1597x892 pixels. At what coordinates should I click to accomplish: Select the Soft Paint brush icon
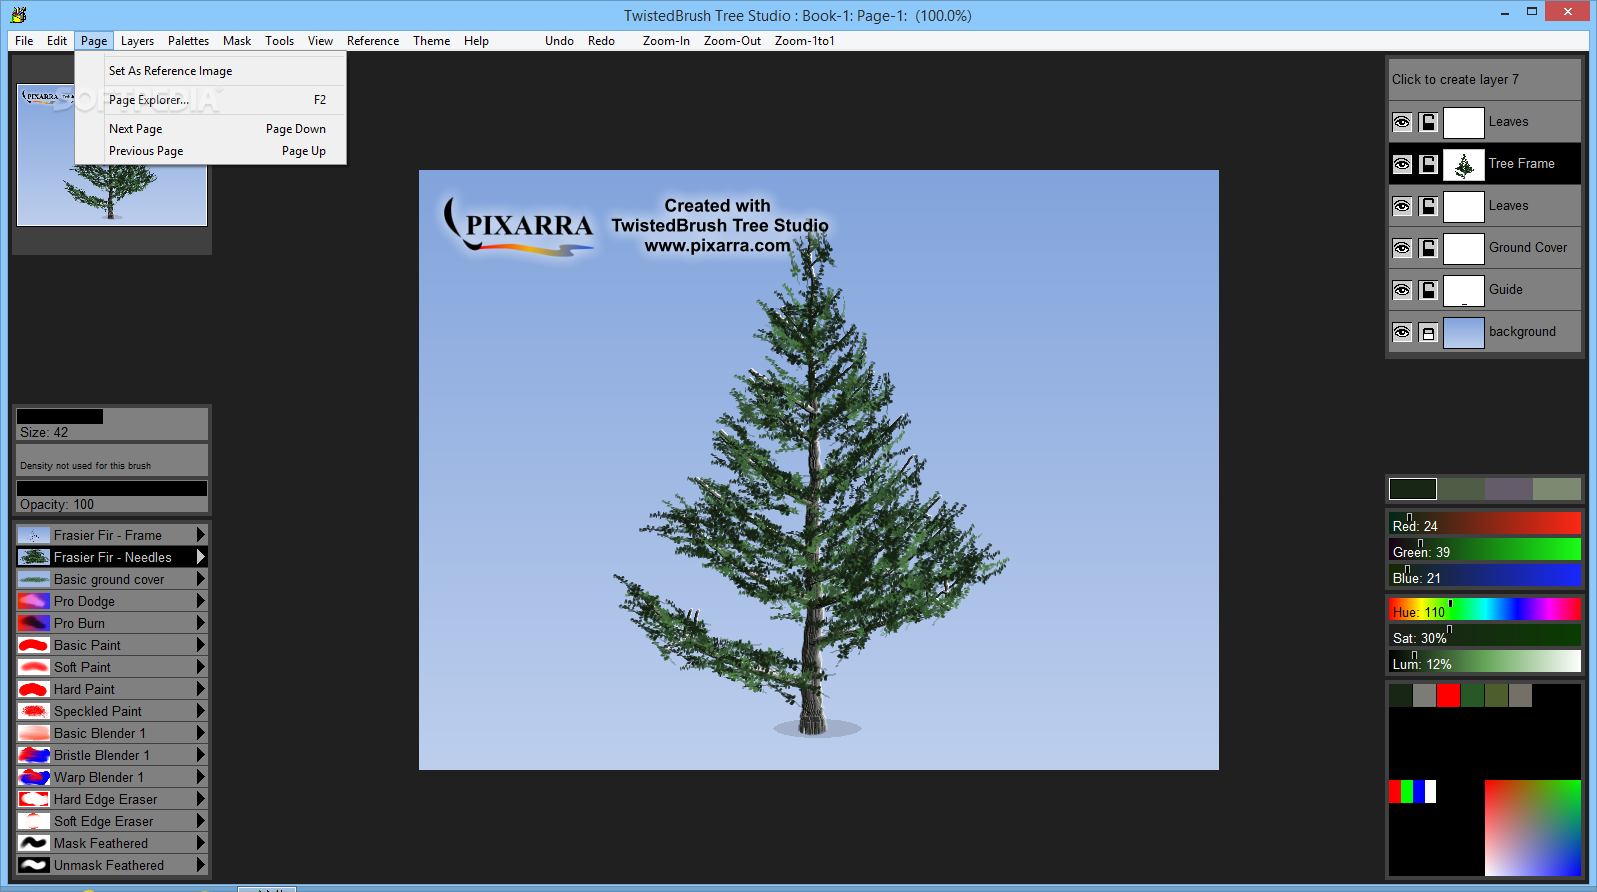(x=34, y=667)
